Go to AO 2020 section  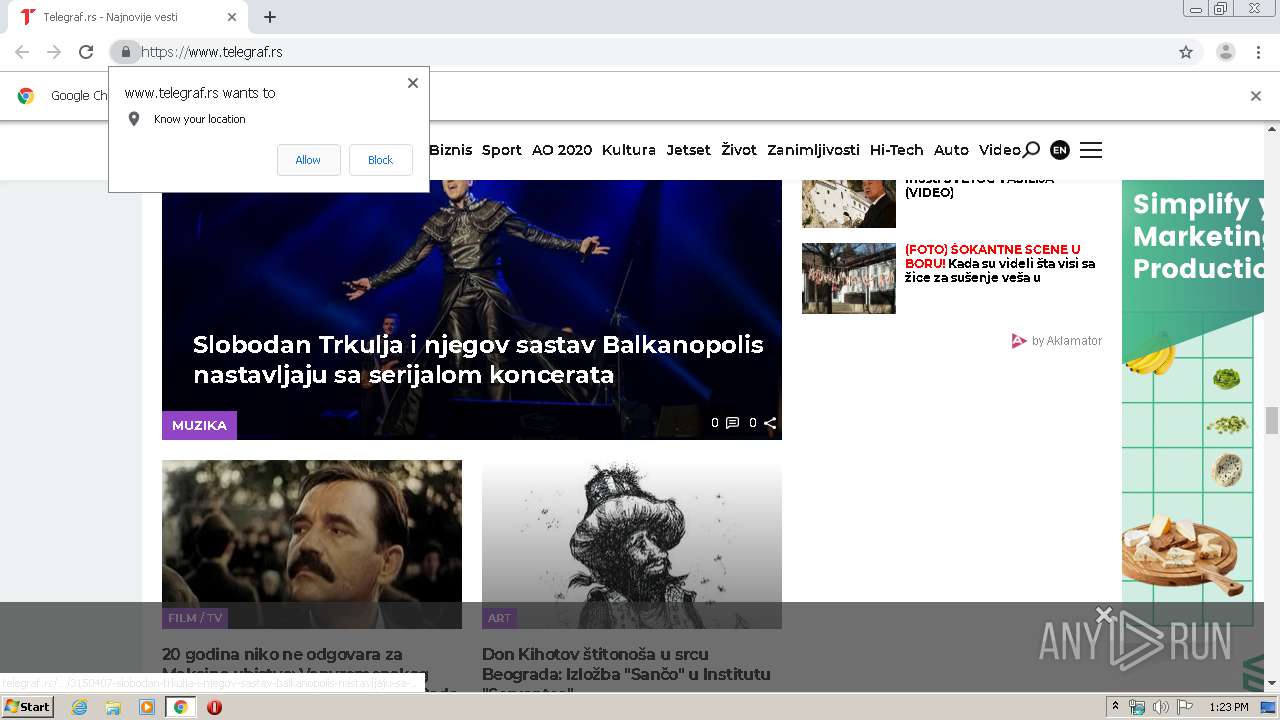[562, 150]
